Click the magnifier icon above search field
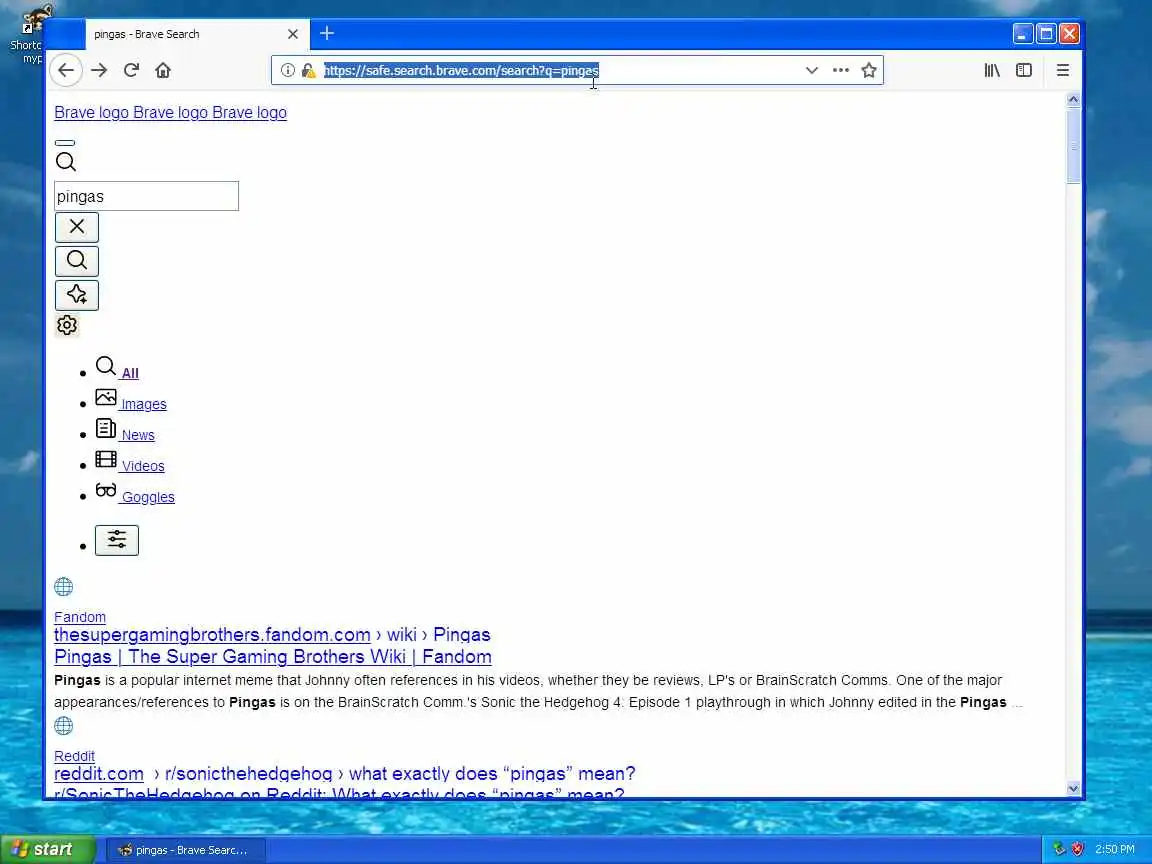This screenshot has height=864, width=1152. click(65, 162)
